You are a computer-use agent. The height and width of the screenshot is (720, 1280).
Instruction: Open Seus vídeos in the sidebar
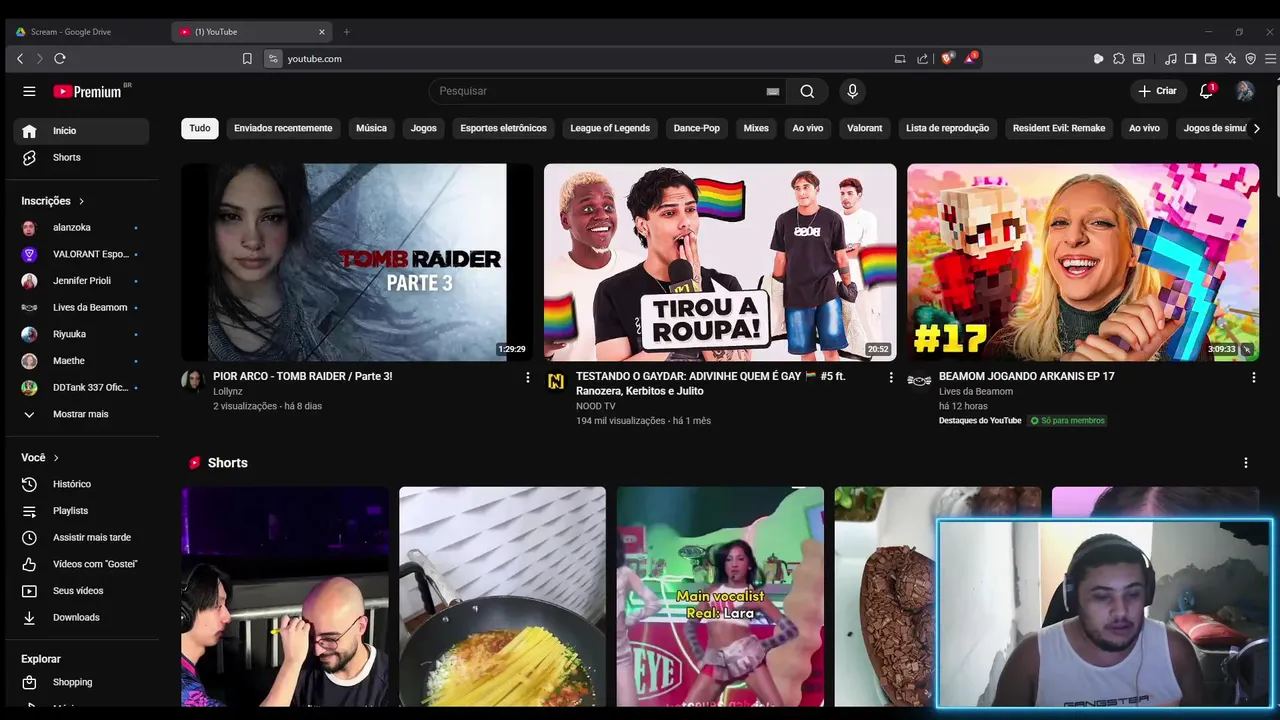[x=81, y=591]
